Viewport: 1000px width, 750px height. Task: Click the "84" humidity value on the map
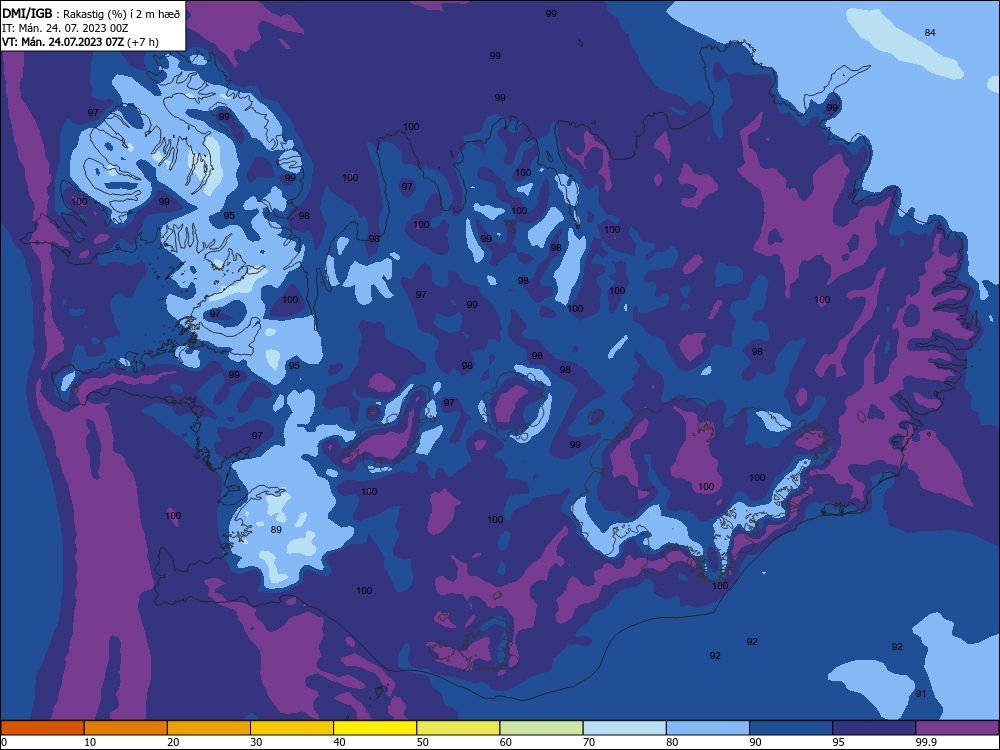[930, 33]
